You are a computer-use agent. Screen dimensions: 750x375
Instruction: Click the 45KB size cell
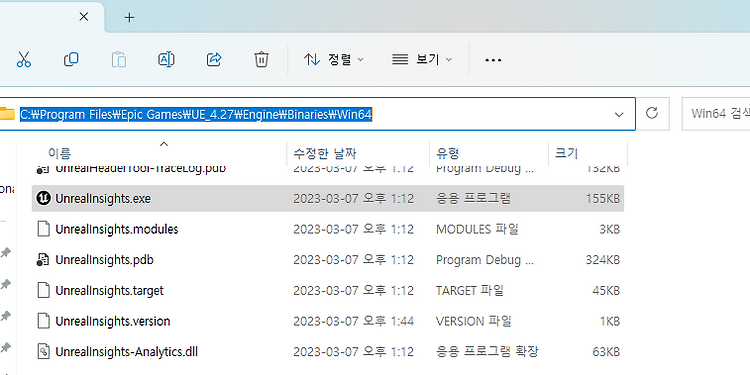pyautogui.click(x=606, y=290)
